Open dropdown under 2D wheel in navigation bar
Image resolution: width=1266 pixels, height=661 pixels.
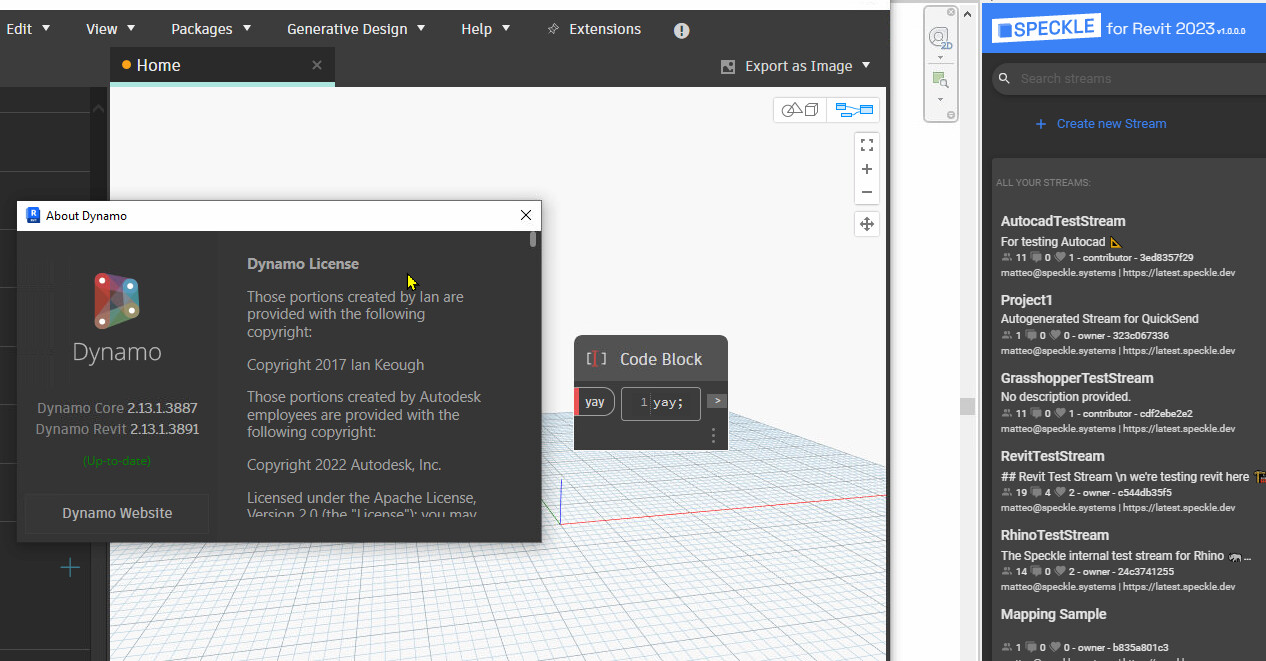pos(940,57)
